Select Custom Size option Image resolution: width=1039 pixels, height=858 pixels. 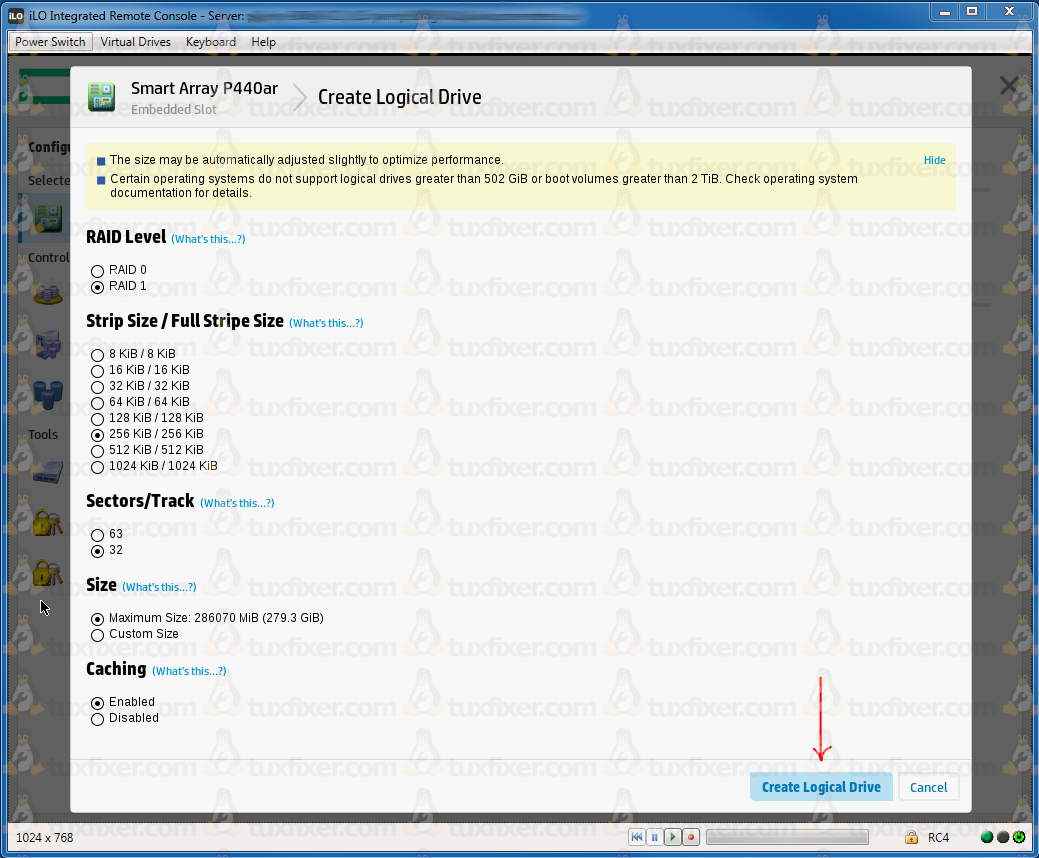[x=97, y=635]
